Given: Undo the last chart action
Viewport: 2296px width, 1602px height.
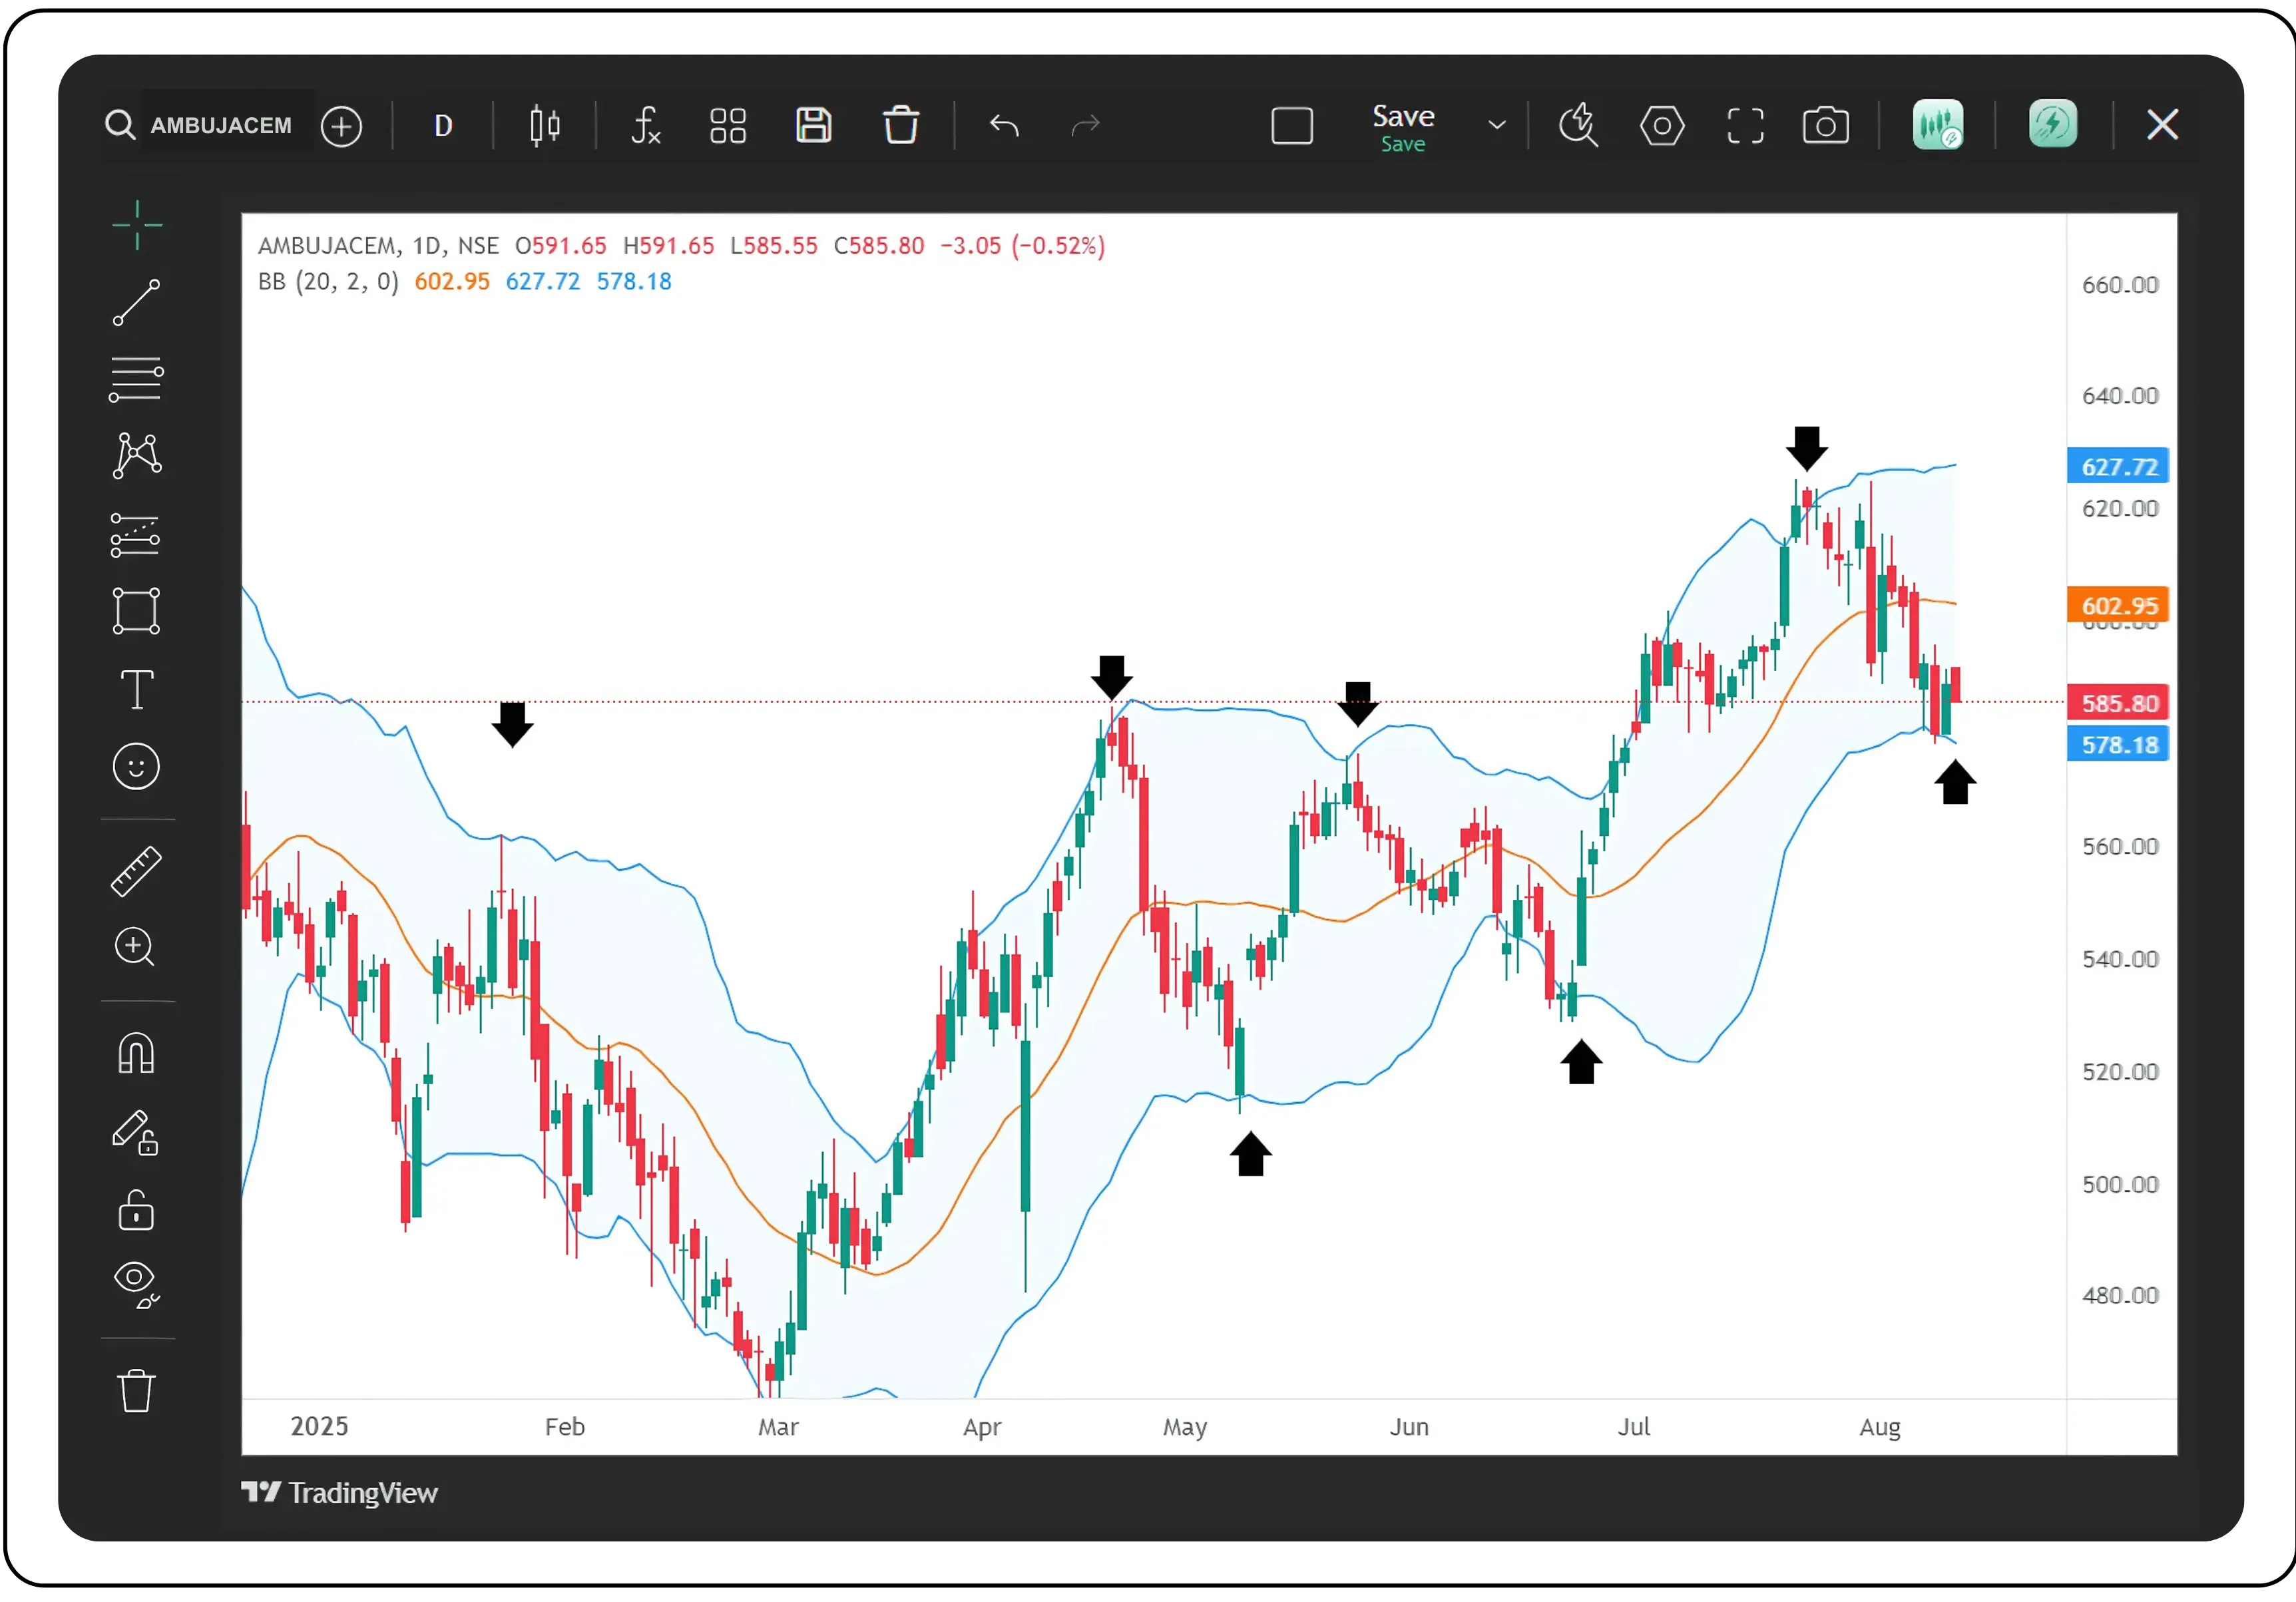Looking at the screenshot, I should [1005, 125].
